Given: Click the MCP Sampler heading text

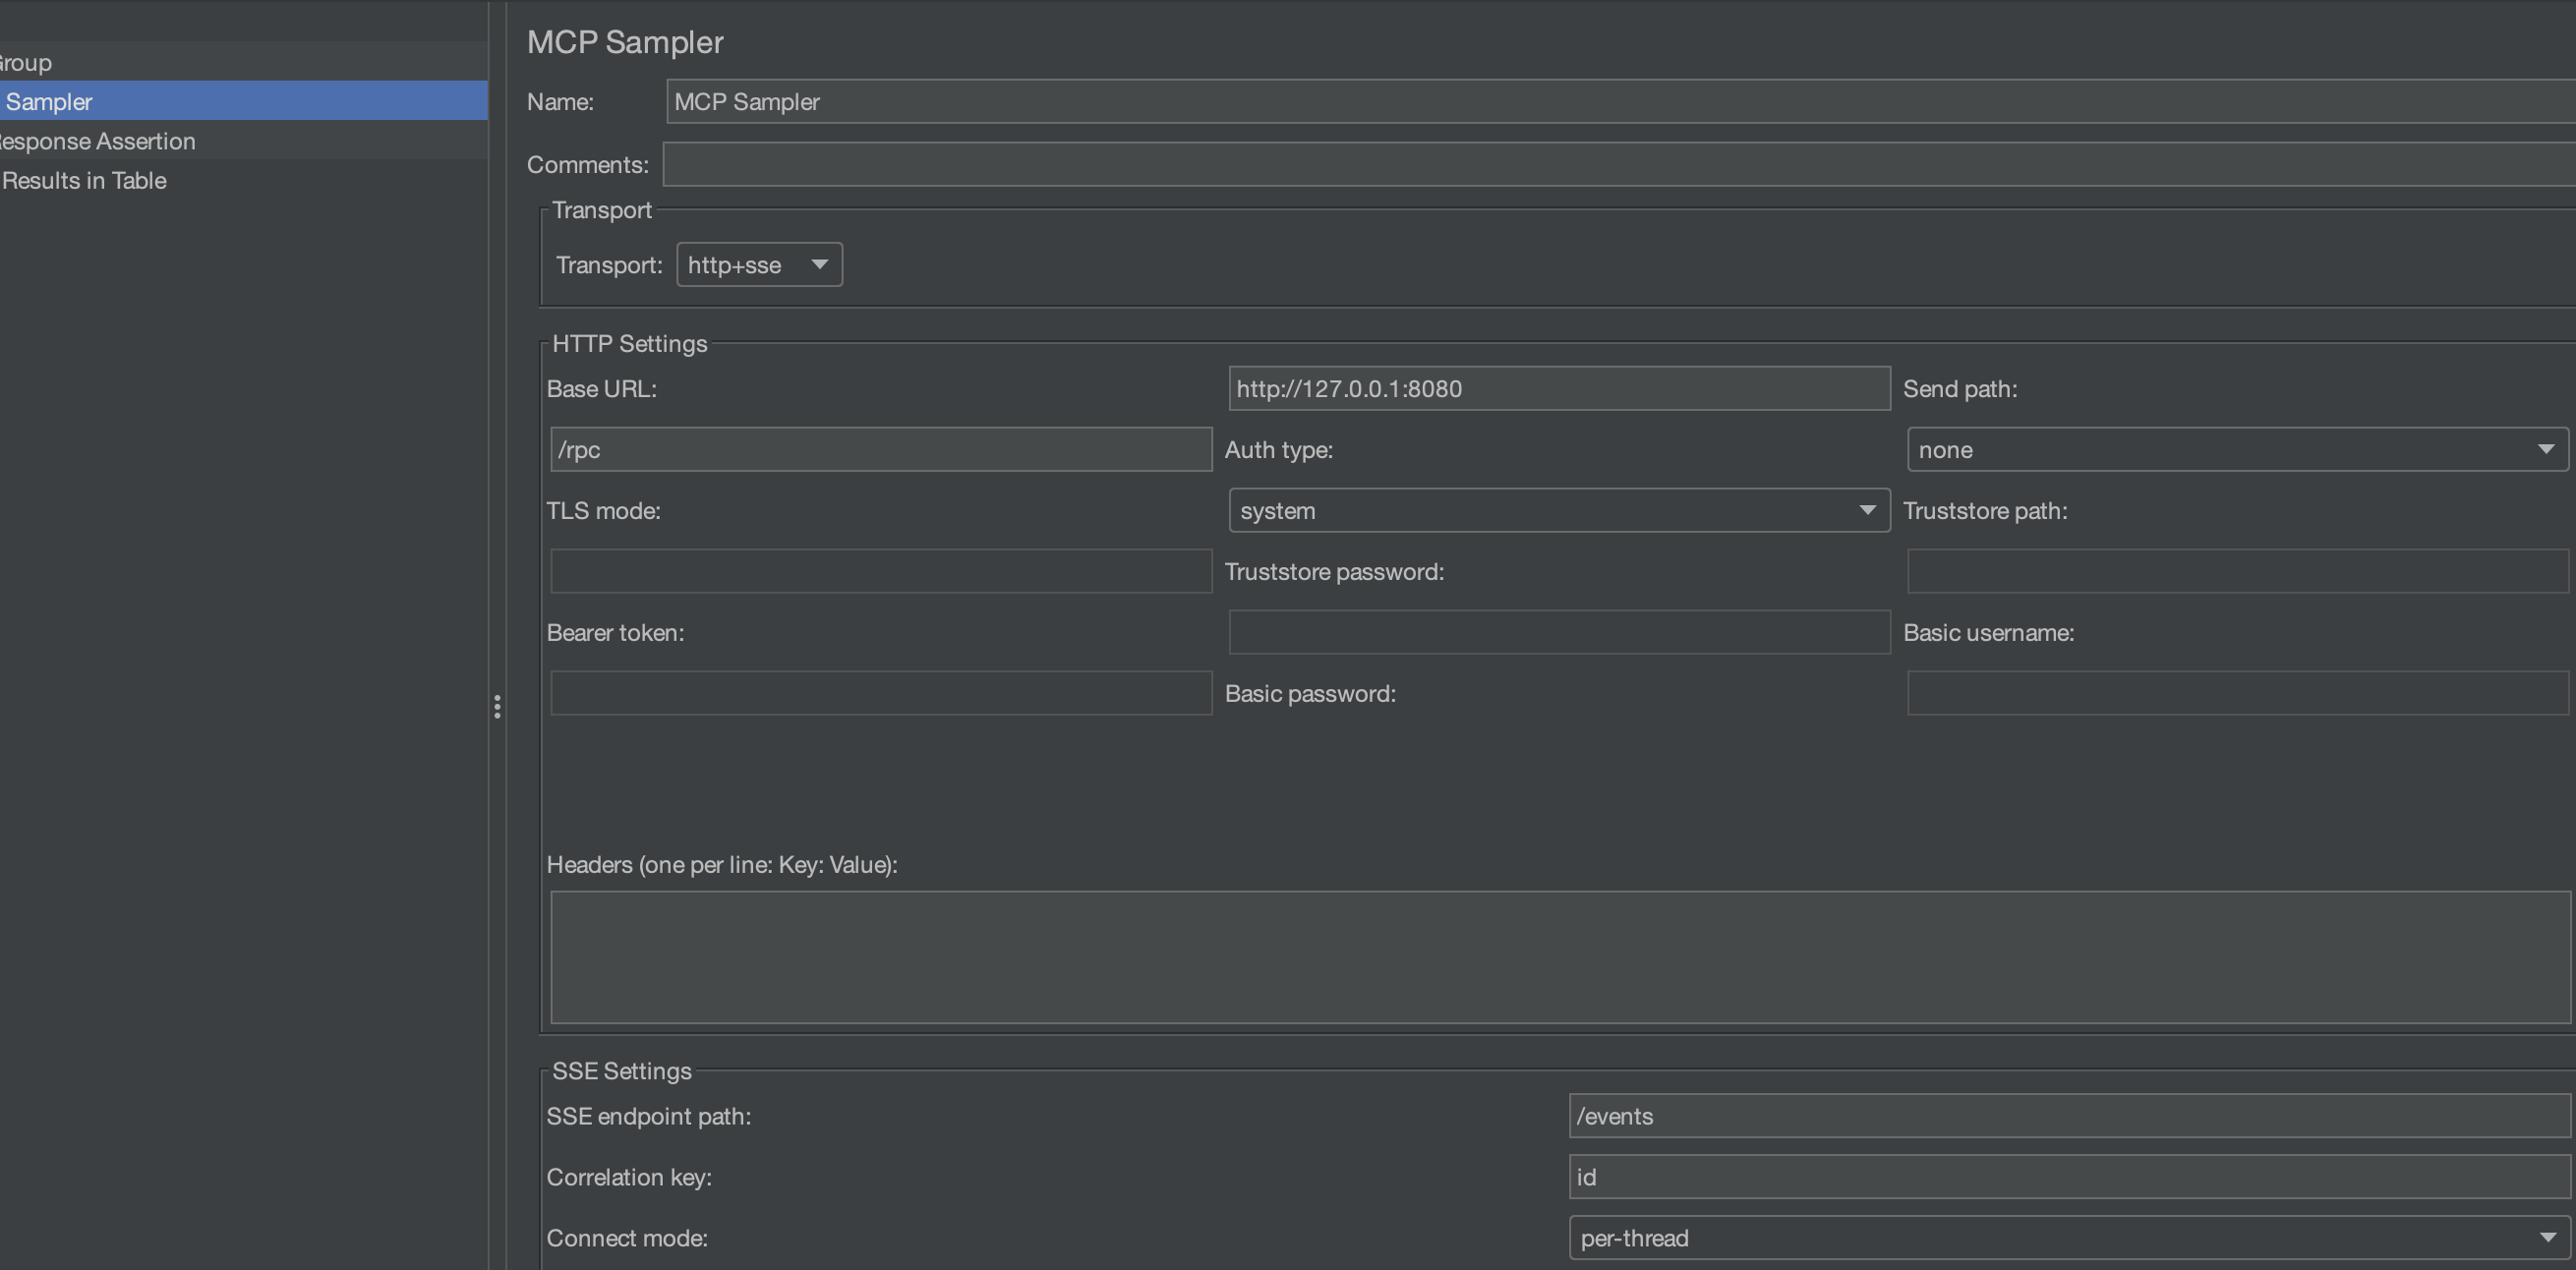Looking at the screenshot, I should (x=625, y=42).
